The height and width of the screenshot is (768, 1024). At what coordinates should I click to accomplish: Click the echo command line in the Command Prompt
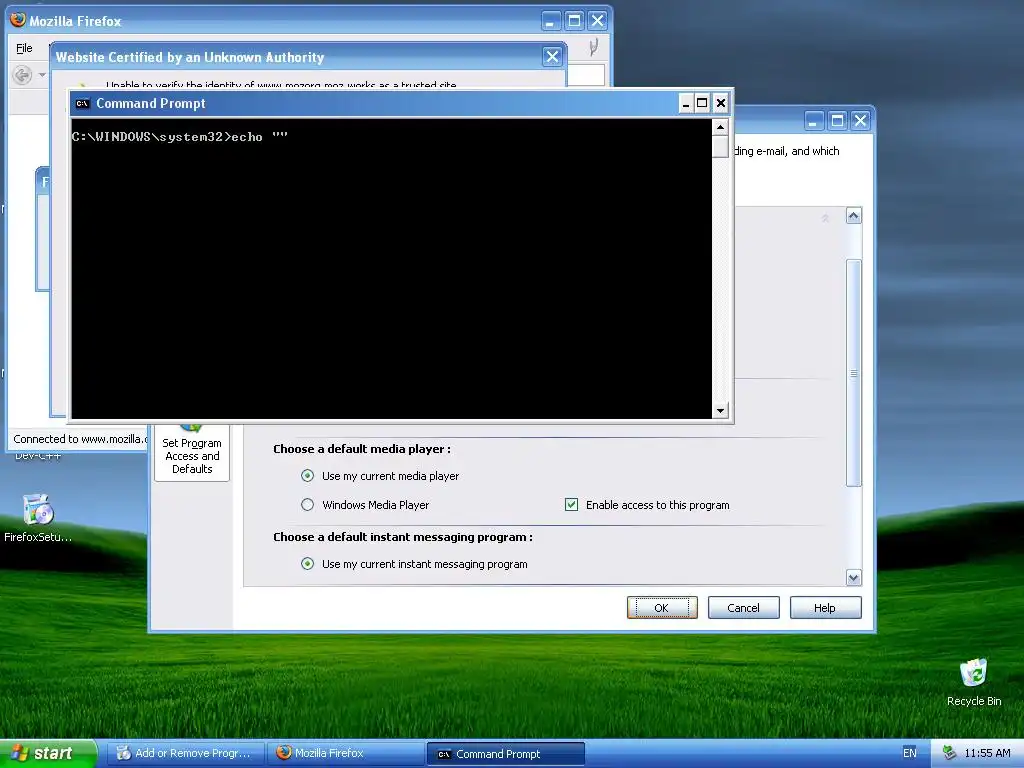[180, 136]
